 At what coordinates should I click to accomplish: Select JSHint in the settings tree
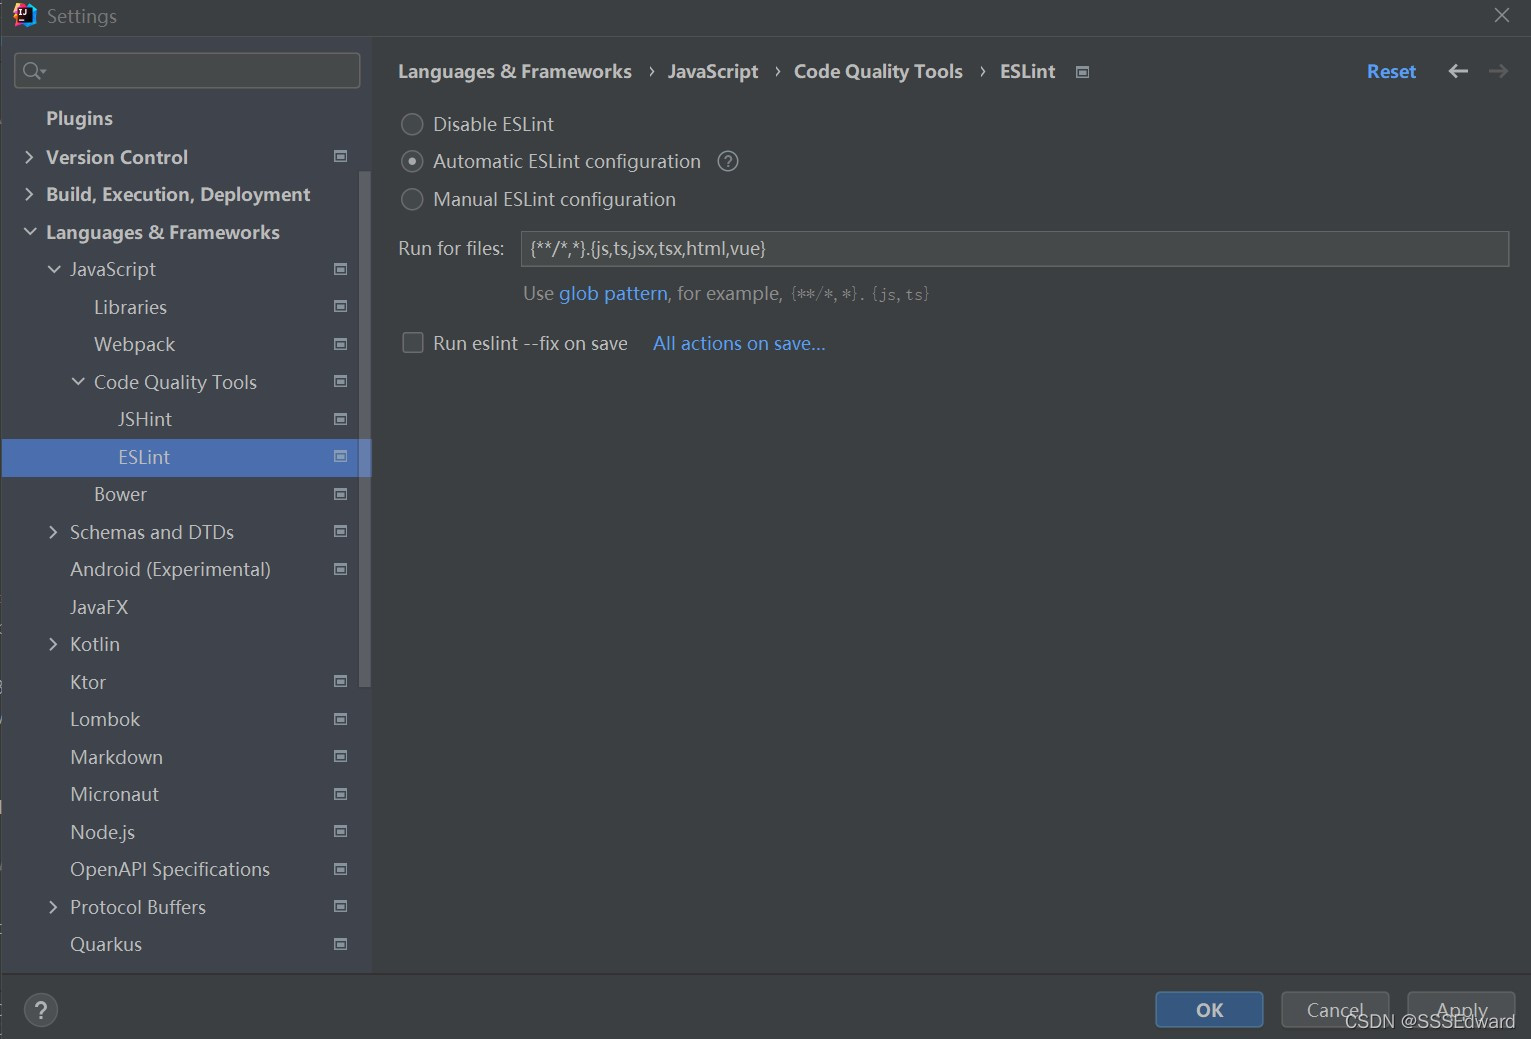click(145, 419)
